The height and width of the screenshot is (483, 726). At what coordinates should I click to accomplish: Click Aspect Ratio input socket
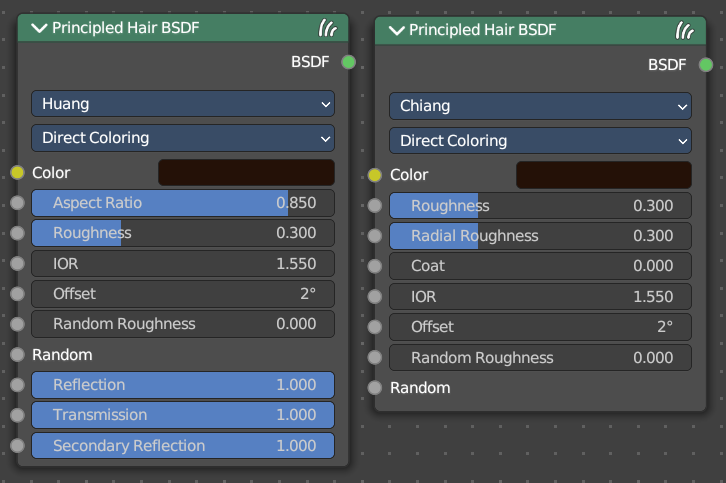coord(18,203)
